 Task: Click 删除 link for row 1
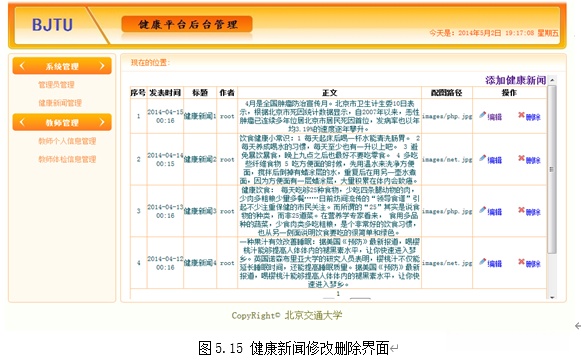(x=533, y=117)
